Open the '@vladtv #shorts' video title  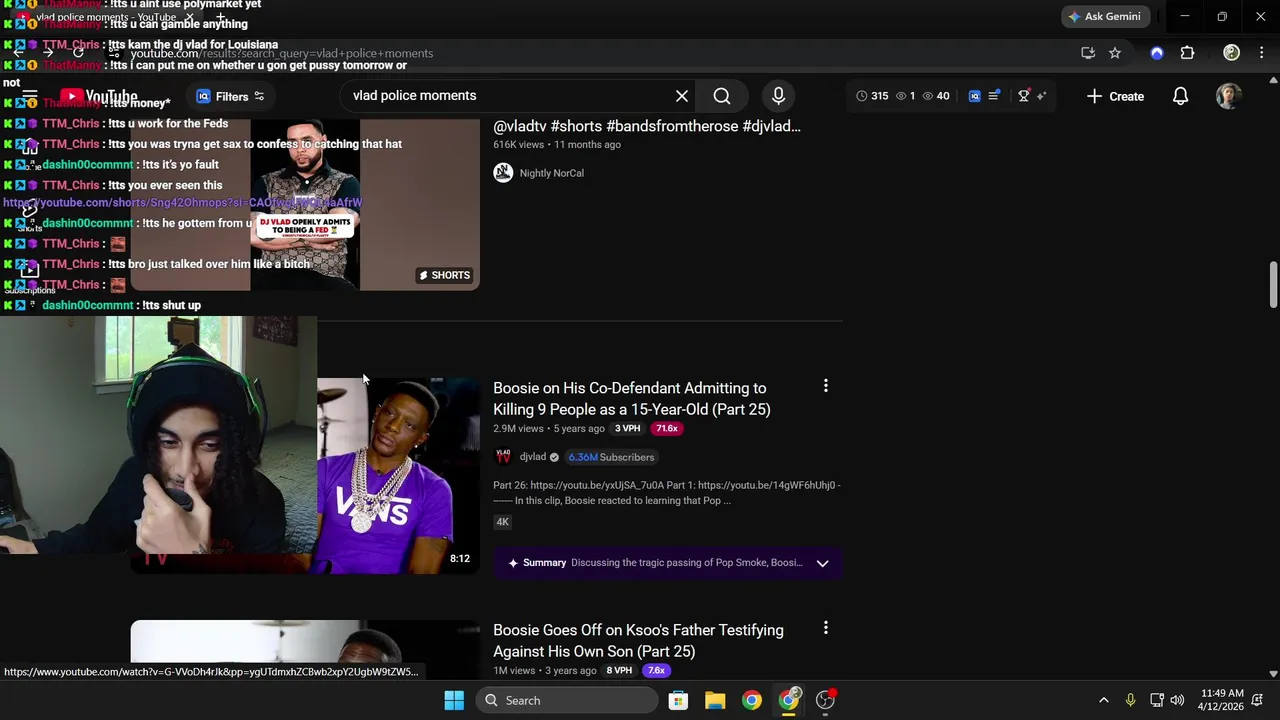[x=647, y=126]
